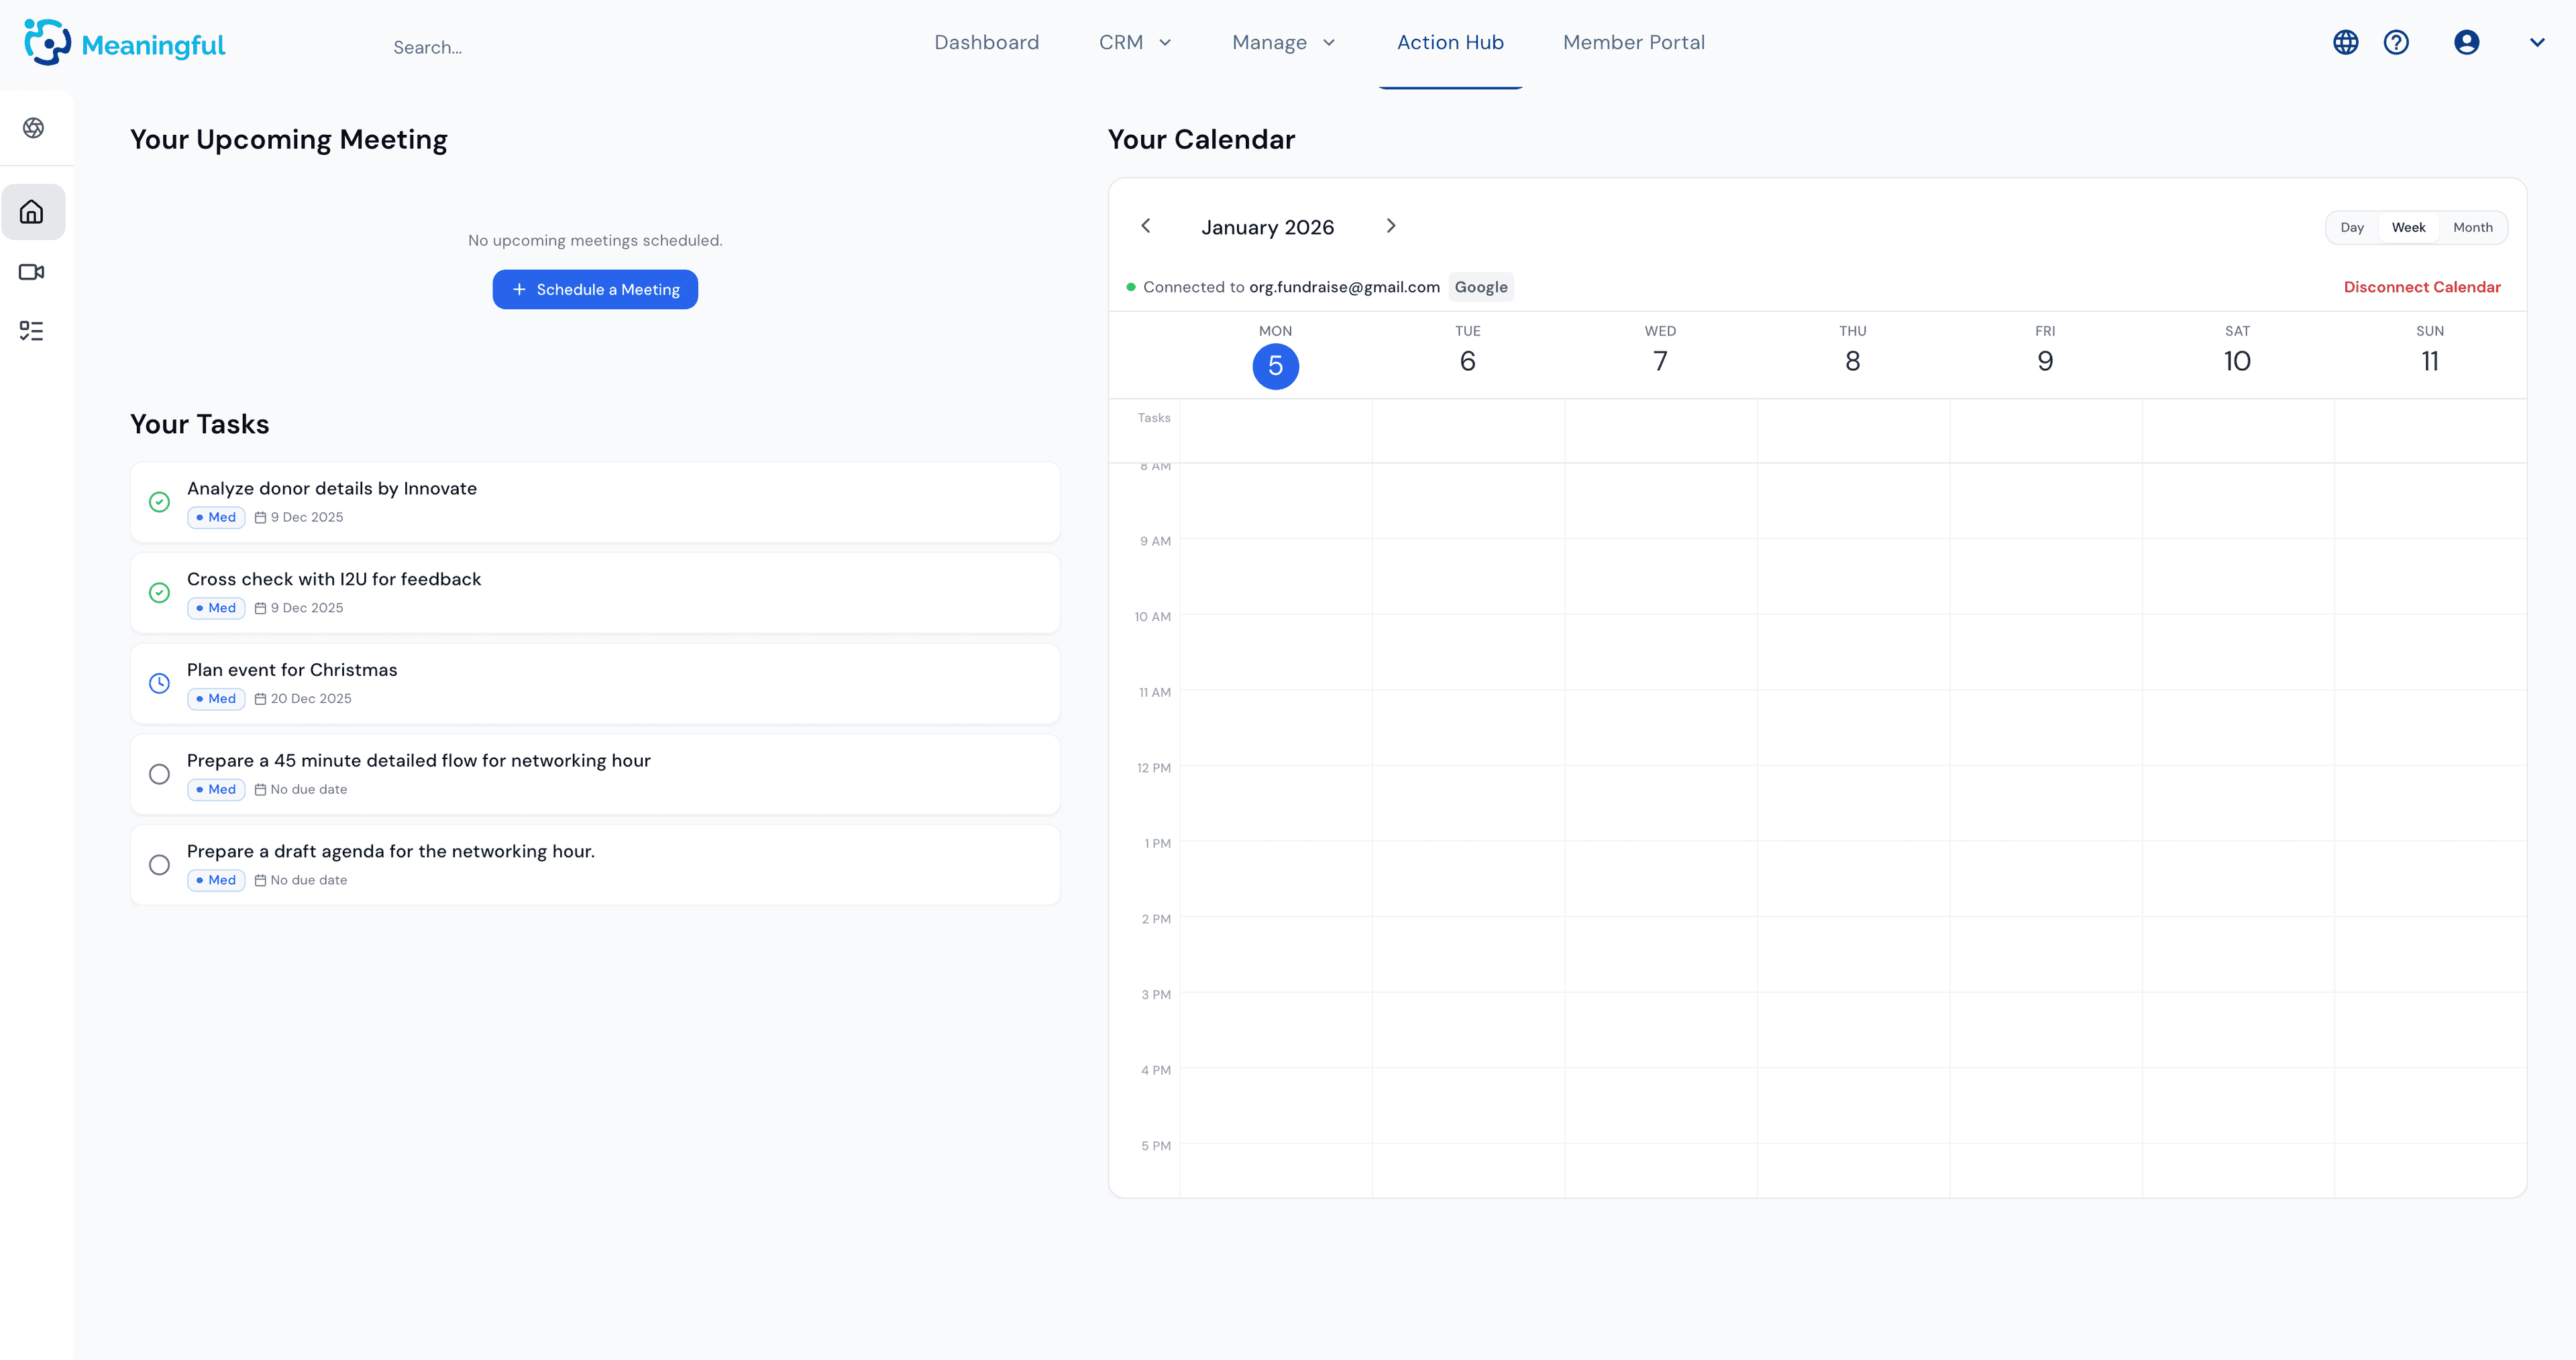Mark 'Prepare a draft agenda' task complete

click(x=160, y=865)
